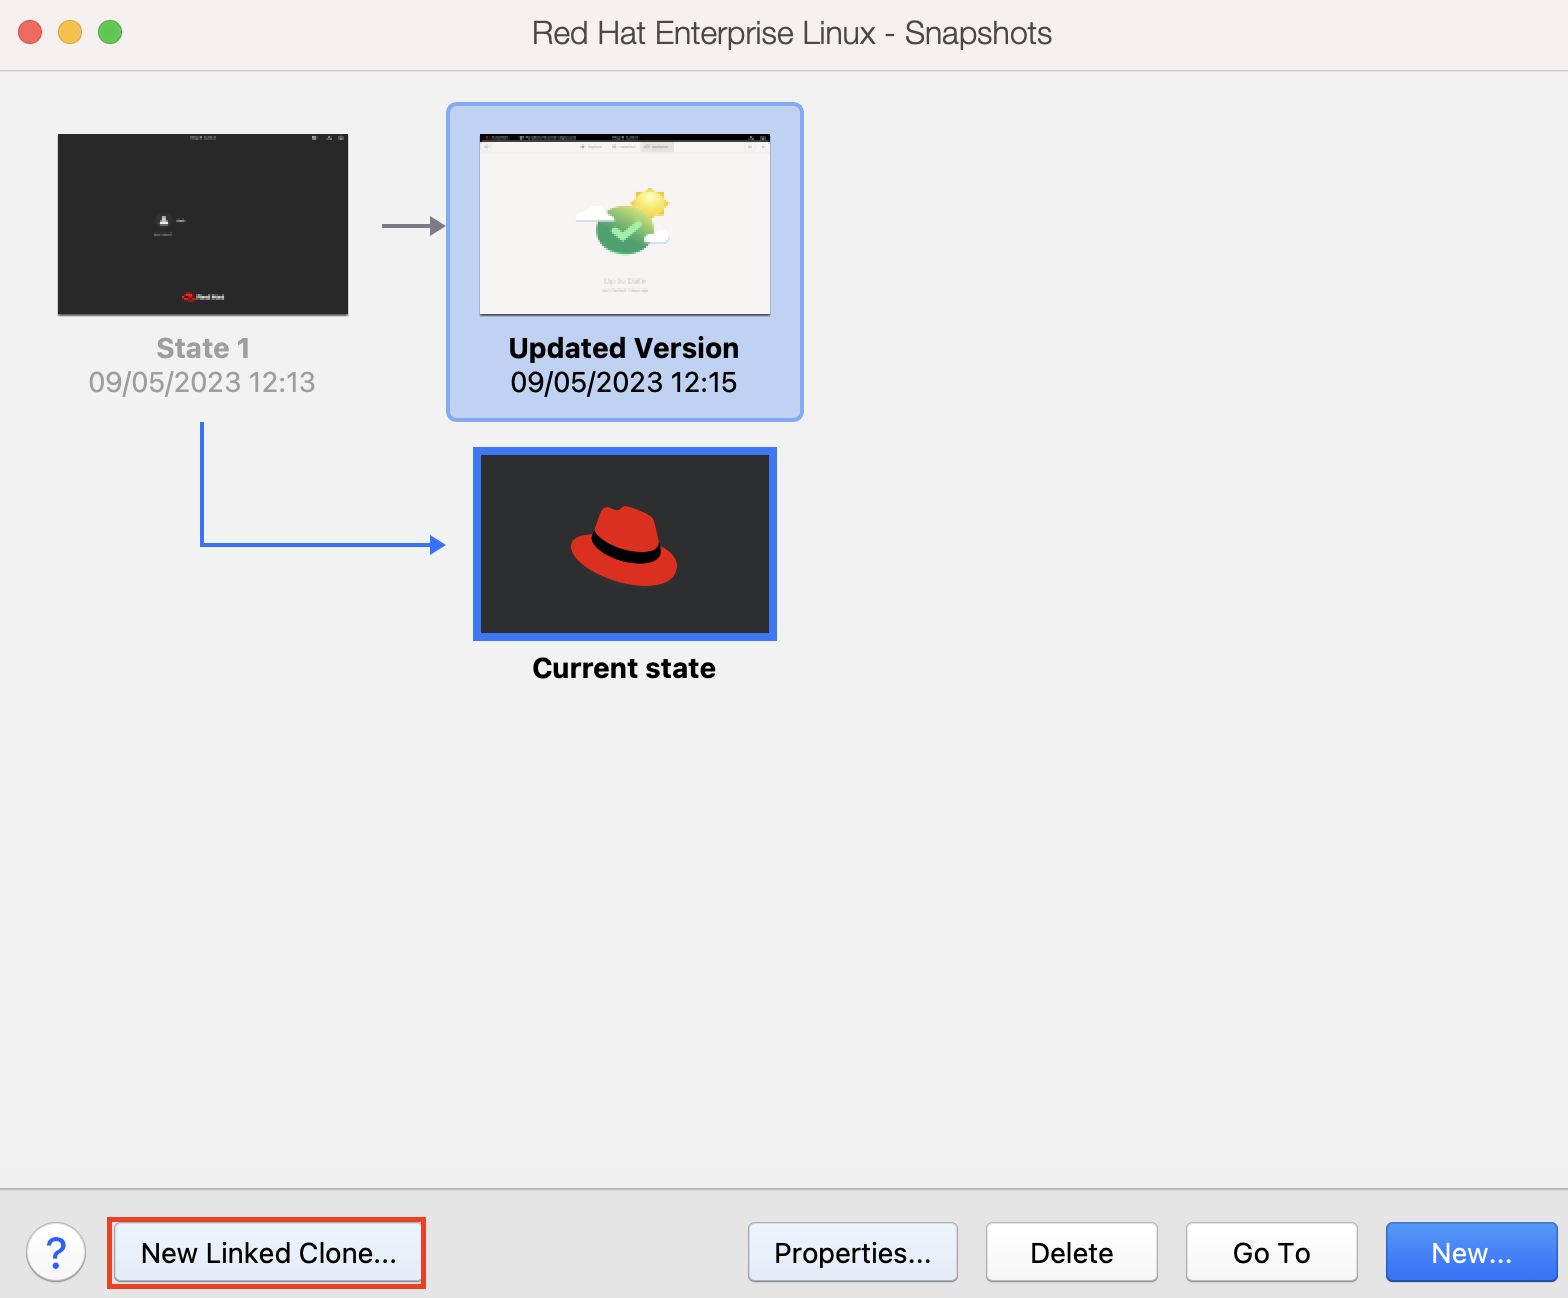The height and width of the screenshot is (1298, 1568).
Task: Click the small Red Hat logo in State 1 preview
Action: (203, 297)
